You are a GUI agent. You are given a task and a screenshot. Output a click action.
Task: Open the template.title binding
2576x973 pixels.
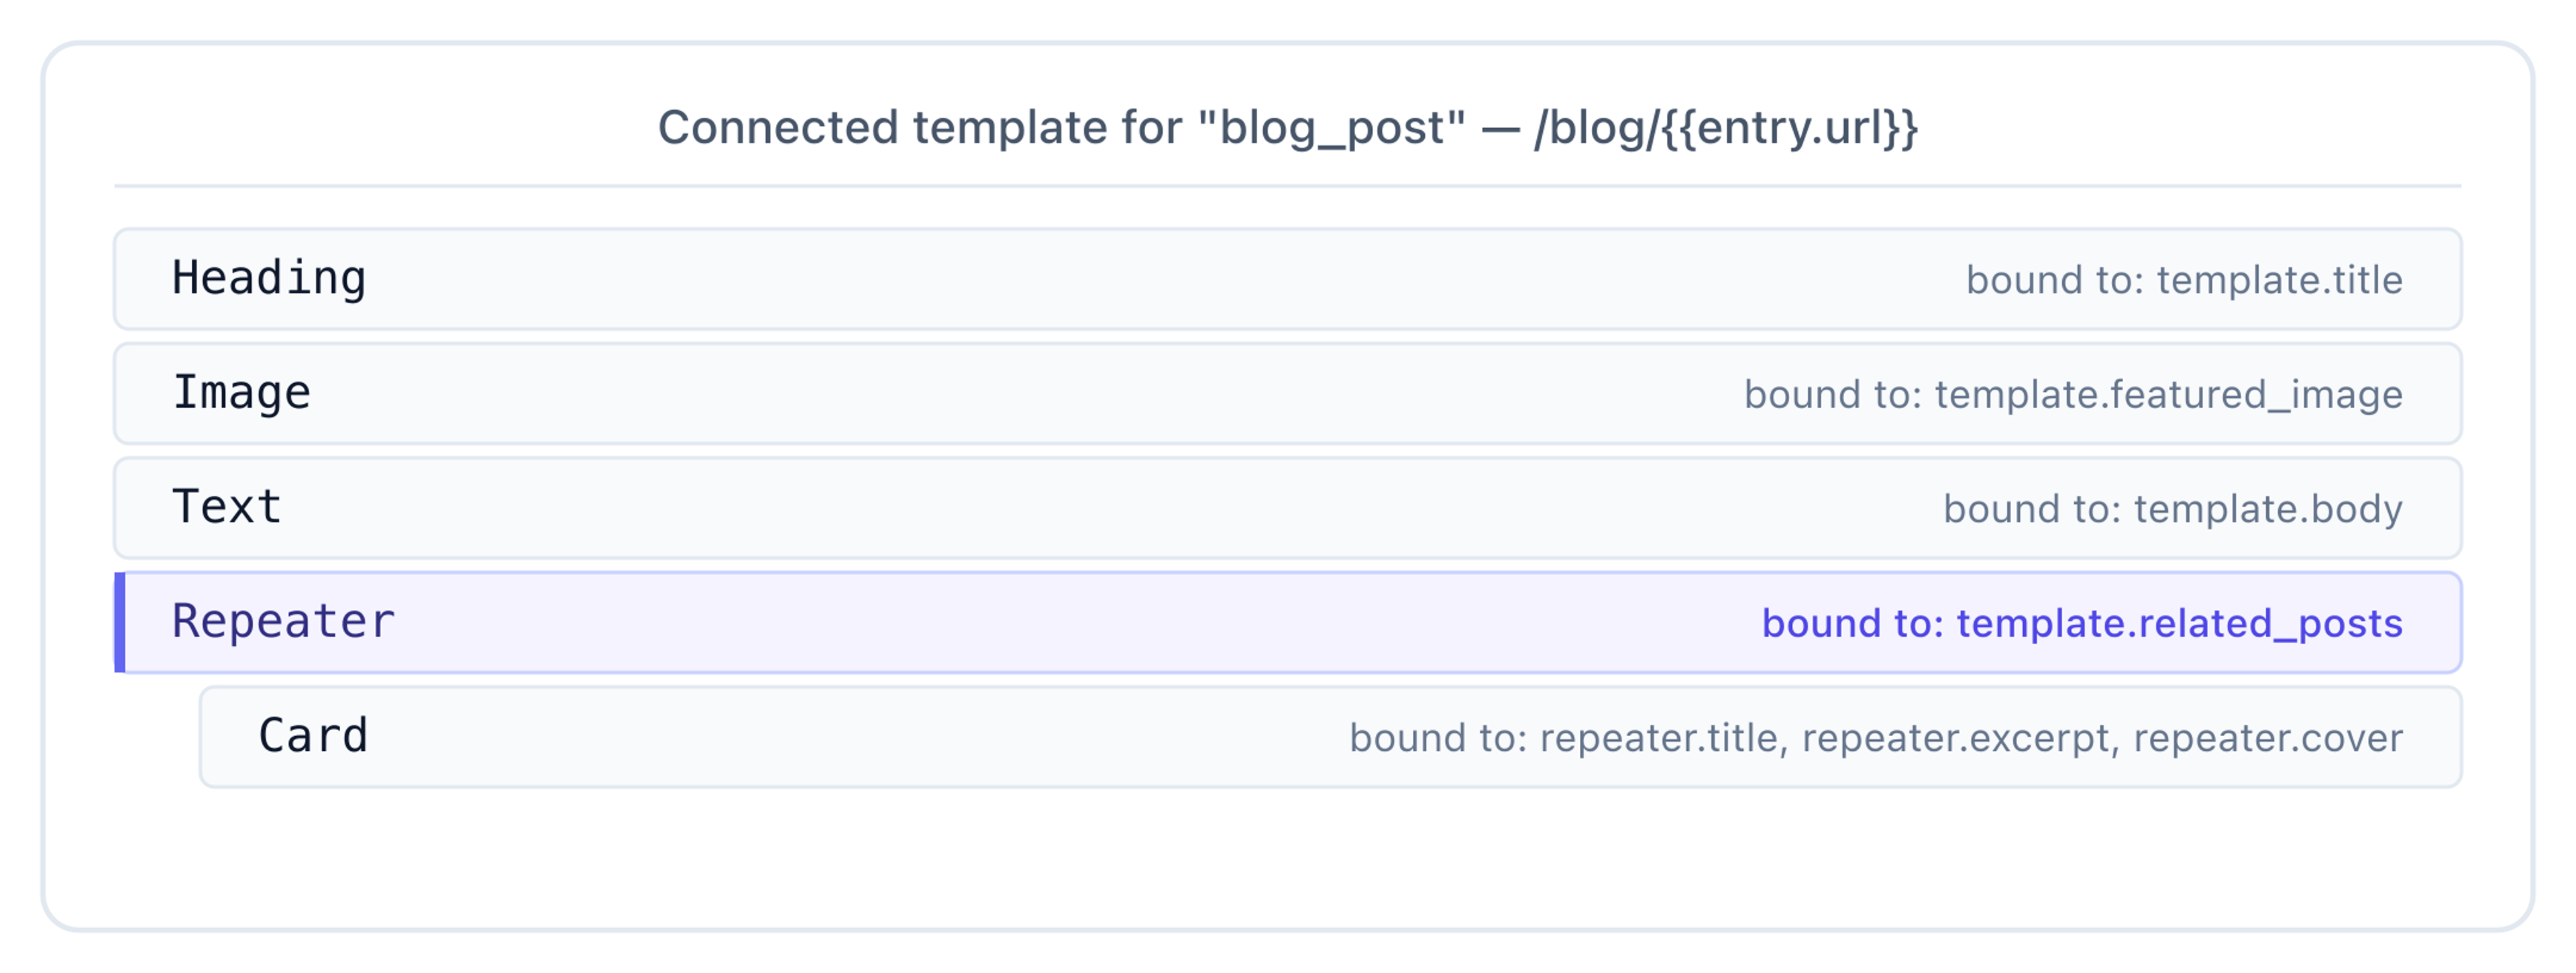coord(2184,280)
